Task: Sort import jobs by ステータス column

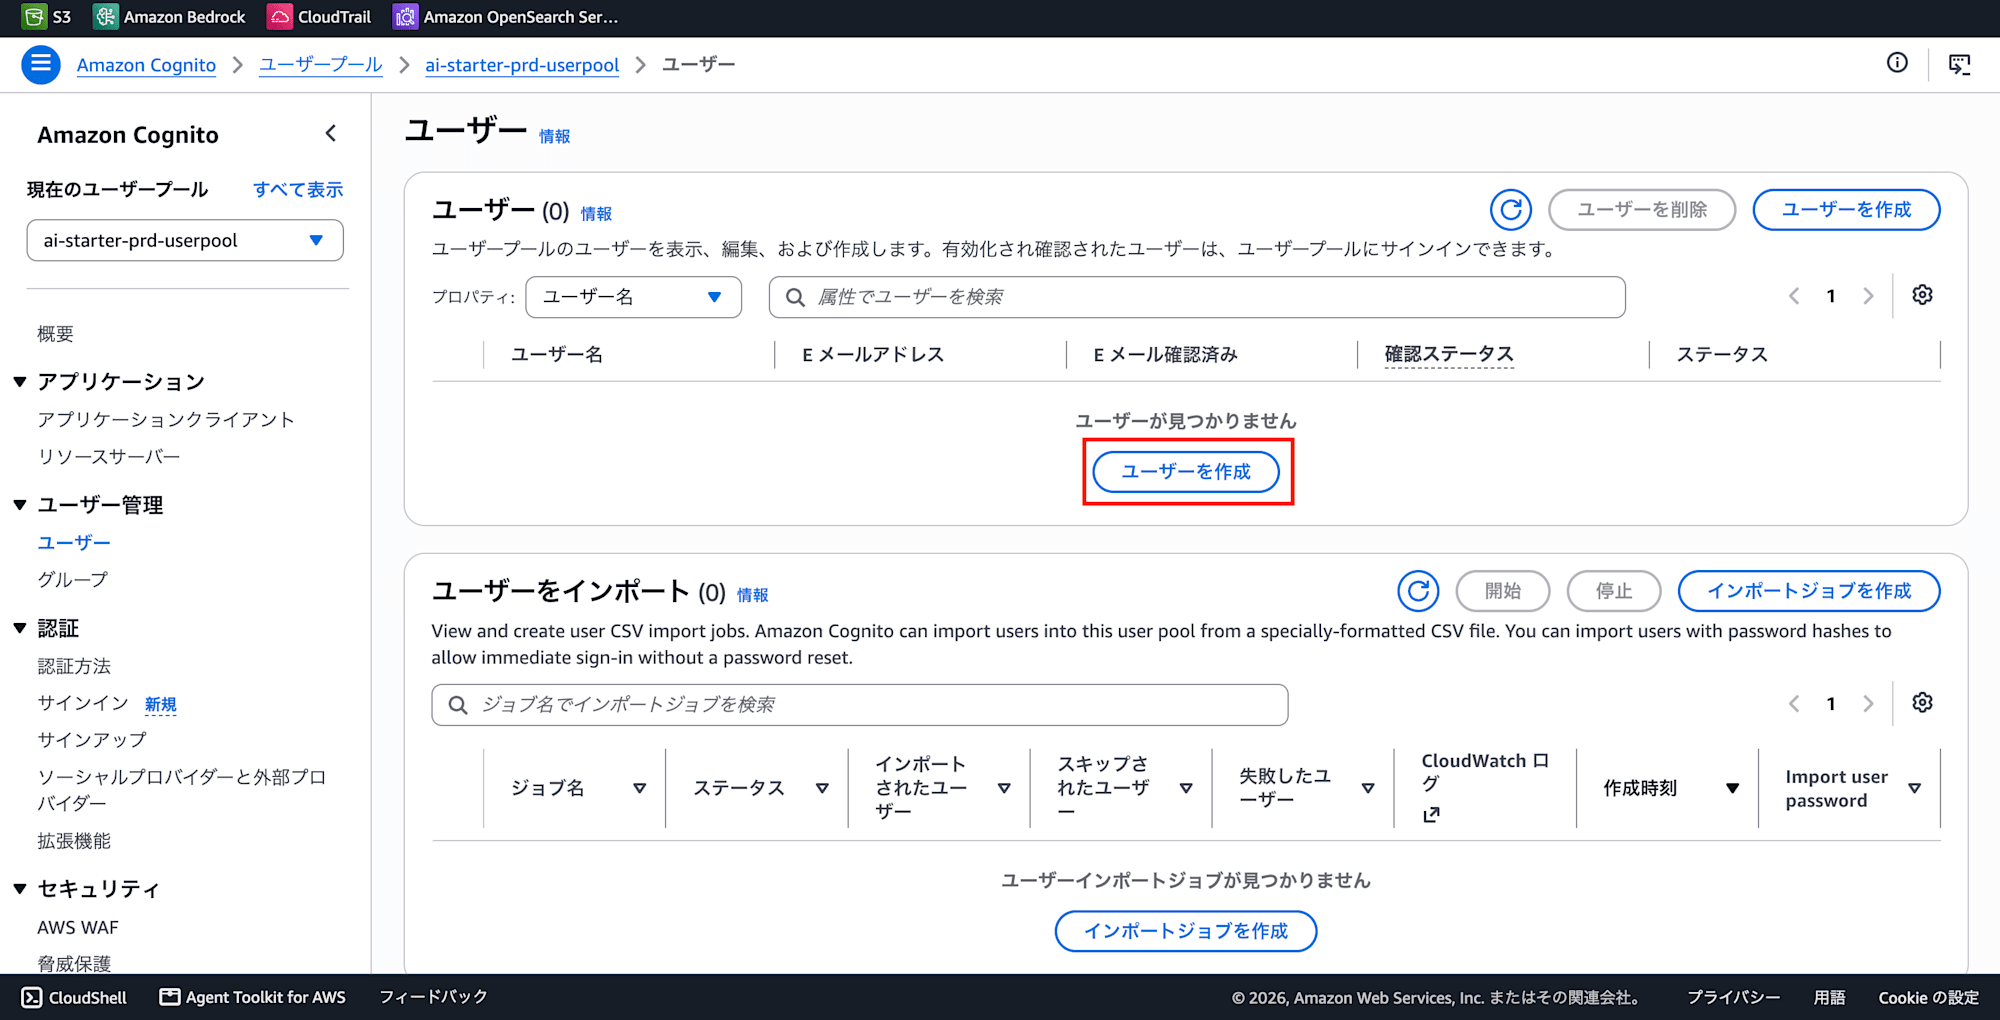Action: pyautogui.click(x=822, y=788)
